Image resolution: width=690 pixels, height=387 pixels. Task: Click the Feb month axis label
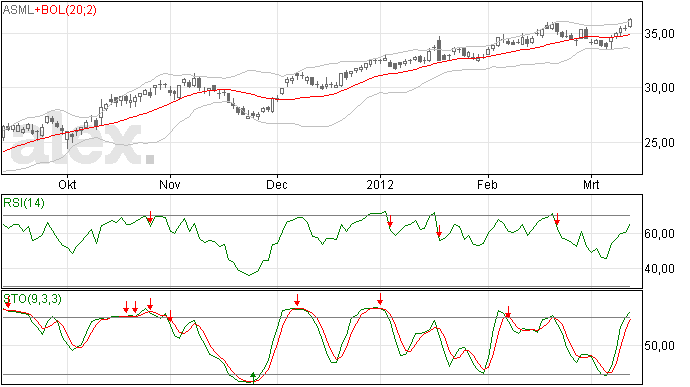point(487,184)
